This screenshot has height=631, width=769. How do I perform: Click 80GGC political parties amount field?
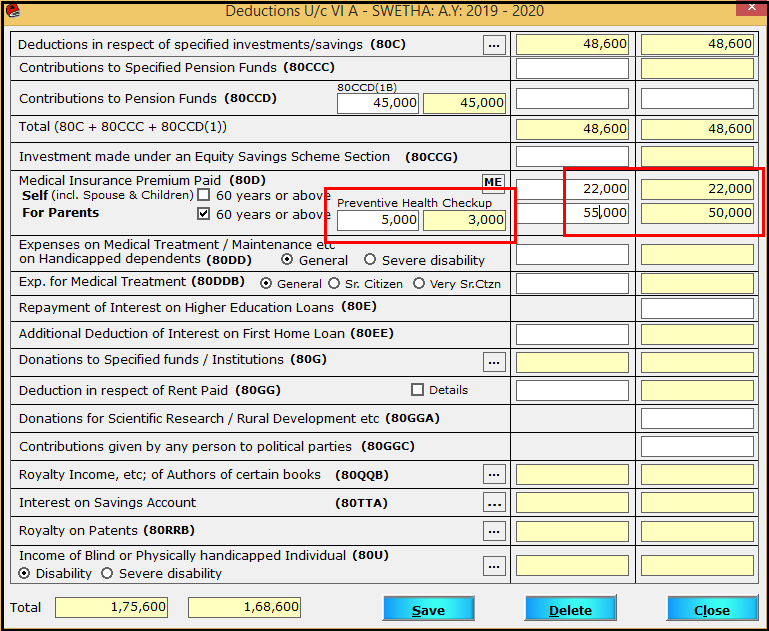[697, 447]
